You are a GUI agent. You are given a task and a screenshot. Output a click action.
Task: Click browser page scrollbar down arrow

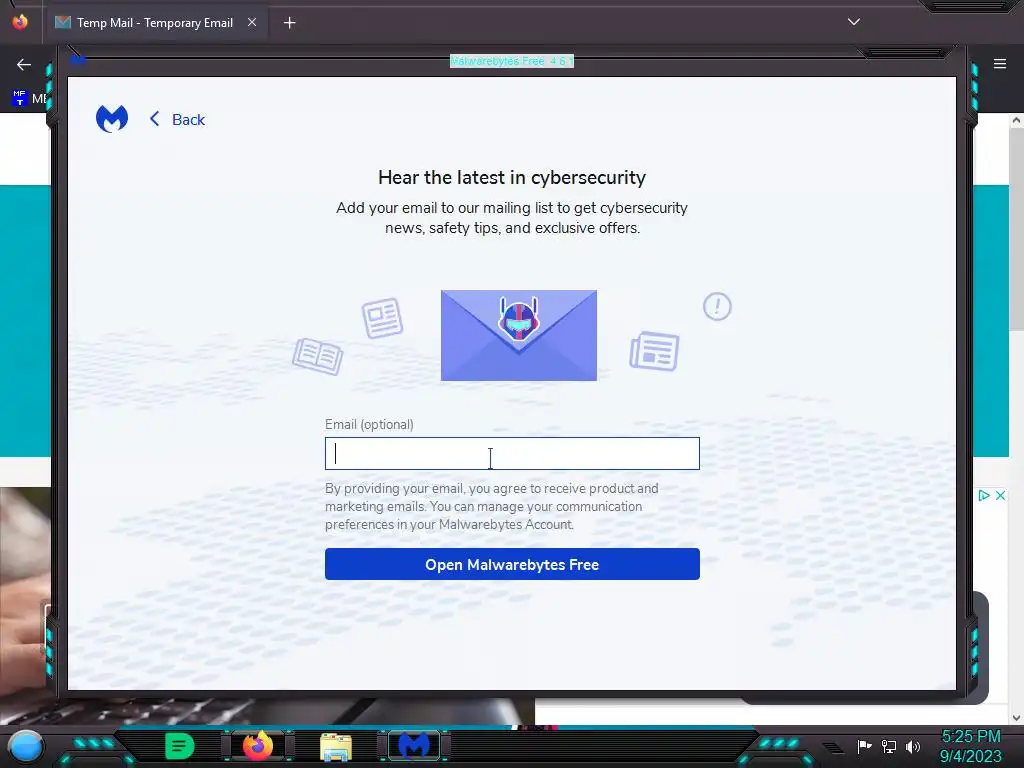click(x=1016, y=718)
